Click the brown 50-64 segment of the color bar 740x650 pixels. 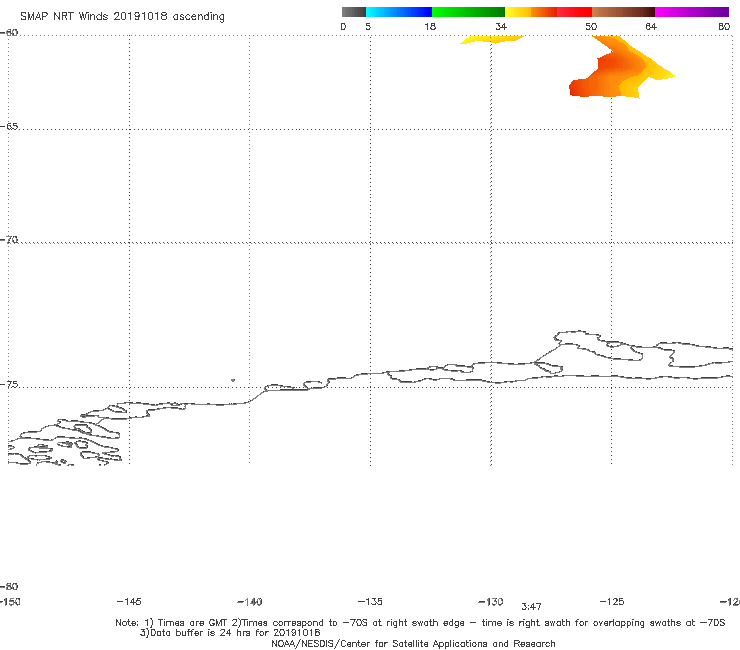(x=623, y=12)
